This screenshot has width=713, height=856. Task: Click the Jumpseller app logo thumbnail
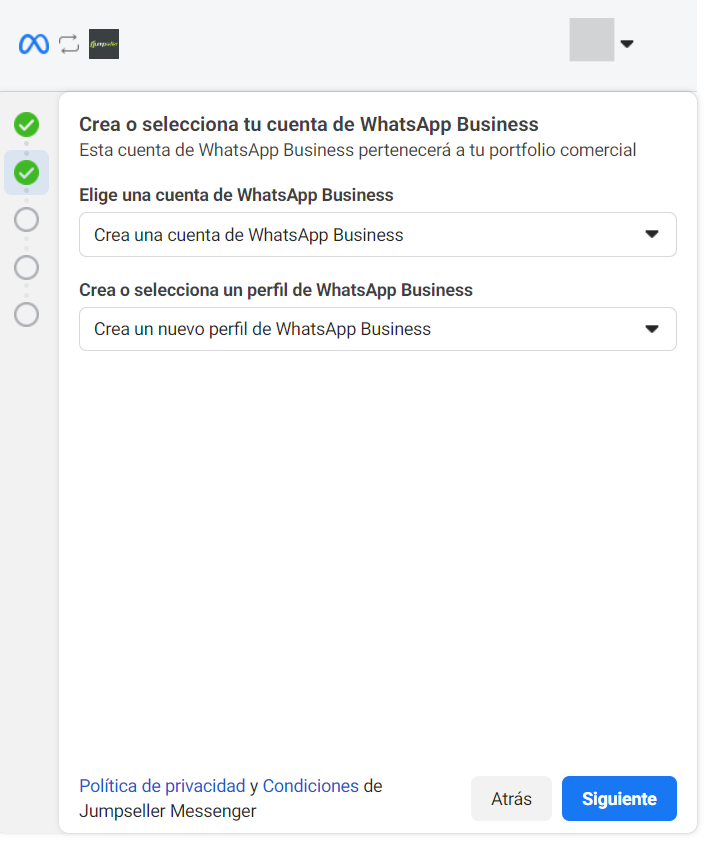[x=104, y=44]
